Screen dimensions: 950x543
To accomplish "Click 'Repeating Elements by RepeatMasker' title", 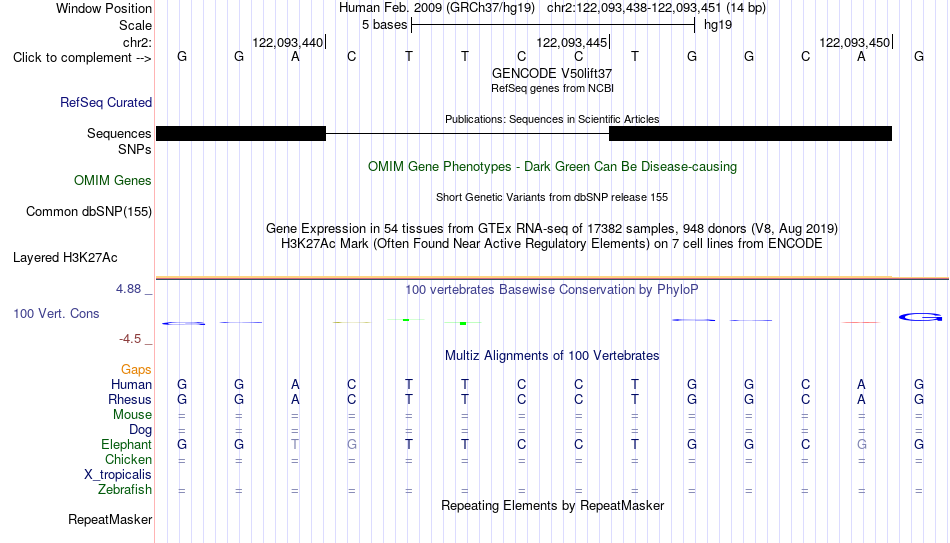I will [553, 505].
